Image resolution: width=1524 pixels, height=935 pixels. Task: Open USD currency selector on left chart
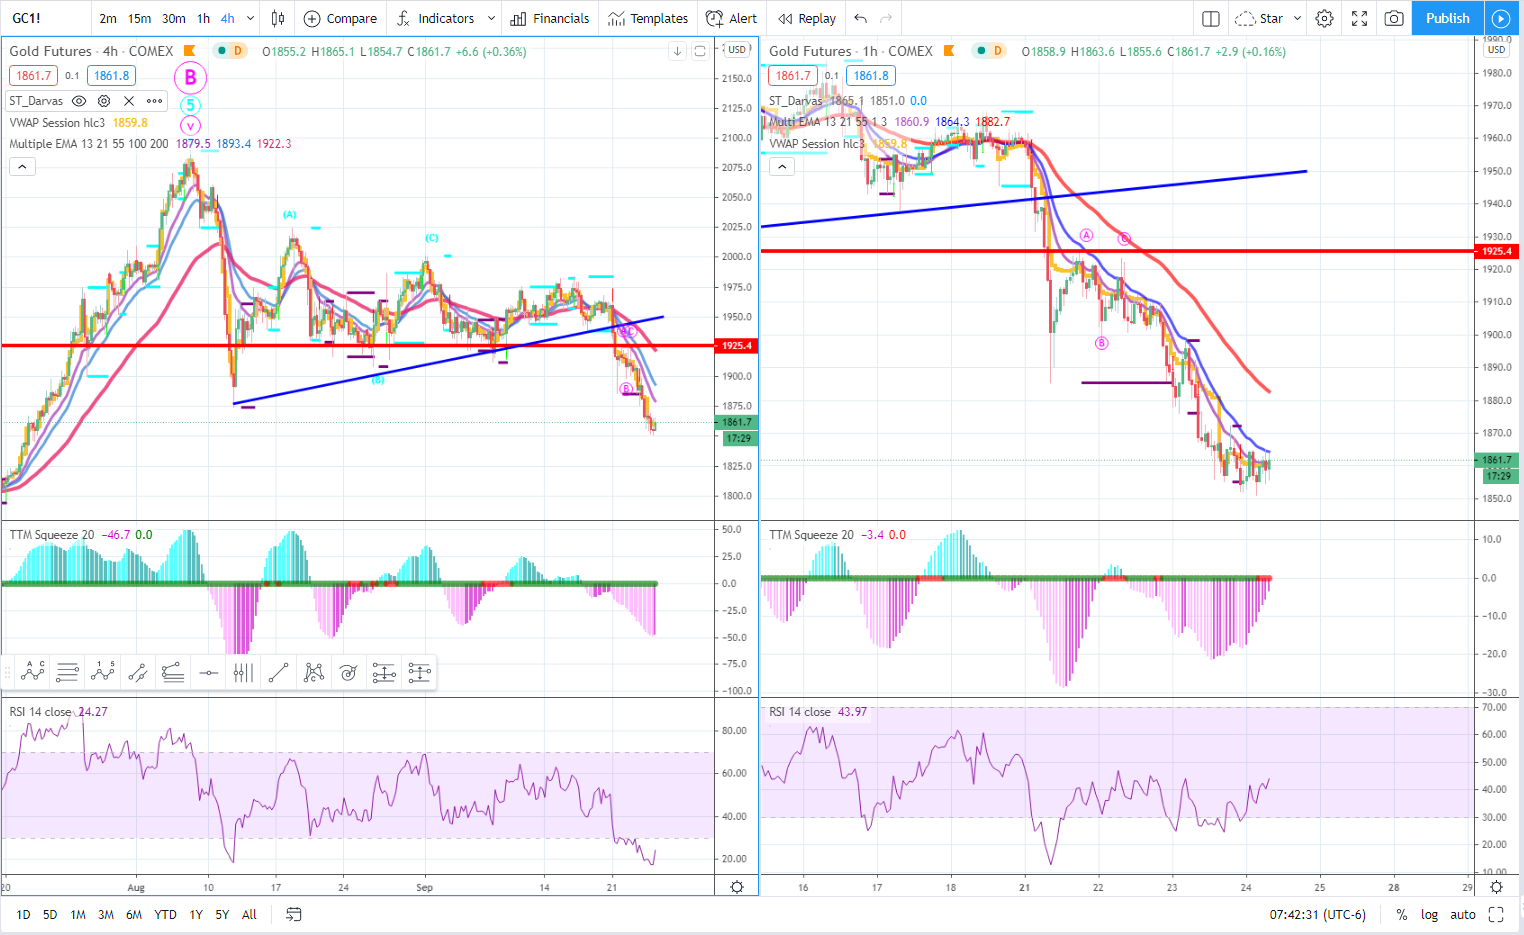coord(737,49)
